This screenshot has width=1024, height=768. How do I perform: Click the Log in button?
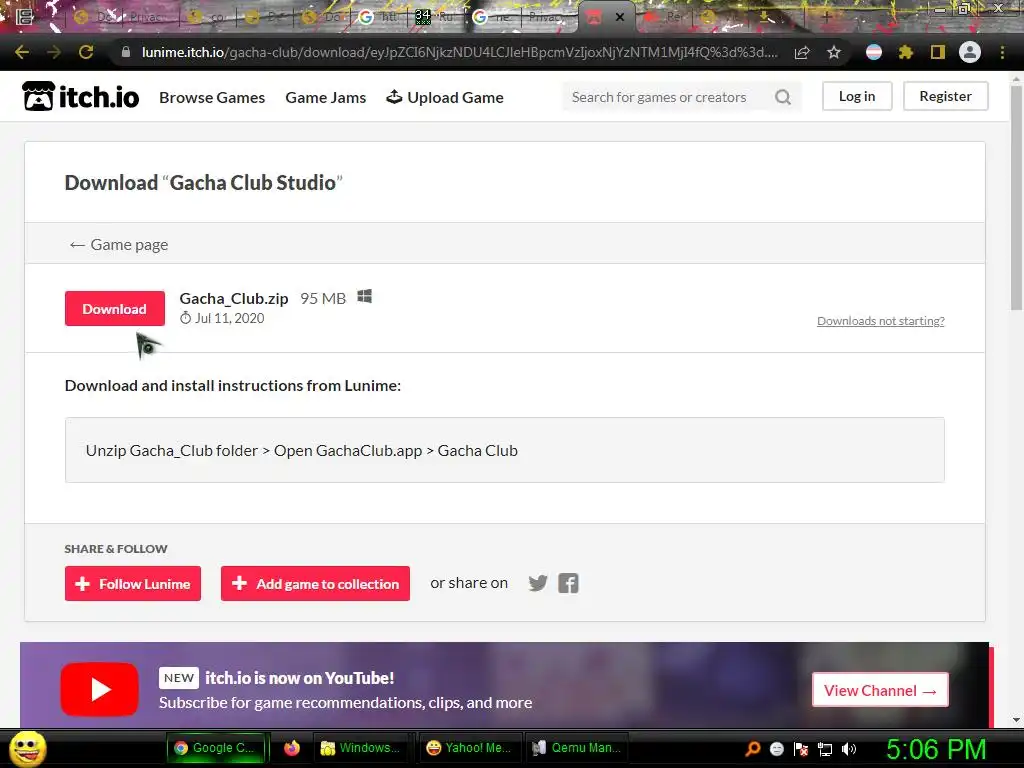click(x=857, y=96)
